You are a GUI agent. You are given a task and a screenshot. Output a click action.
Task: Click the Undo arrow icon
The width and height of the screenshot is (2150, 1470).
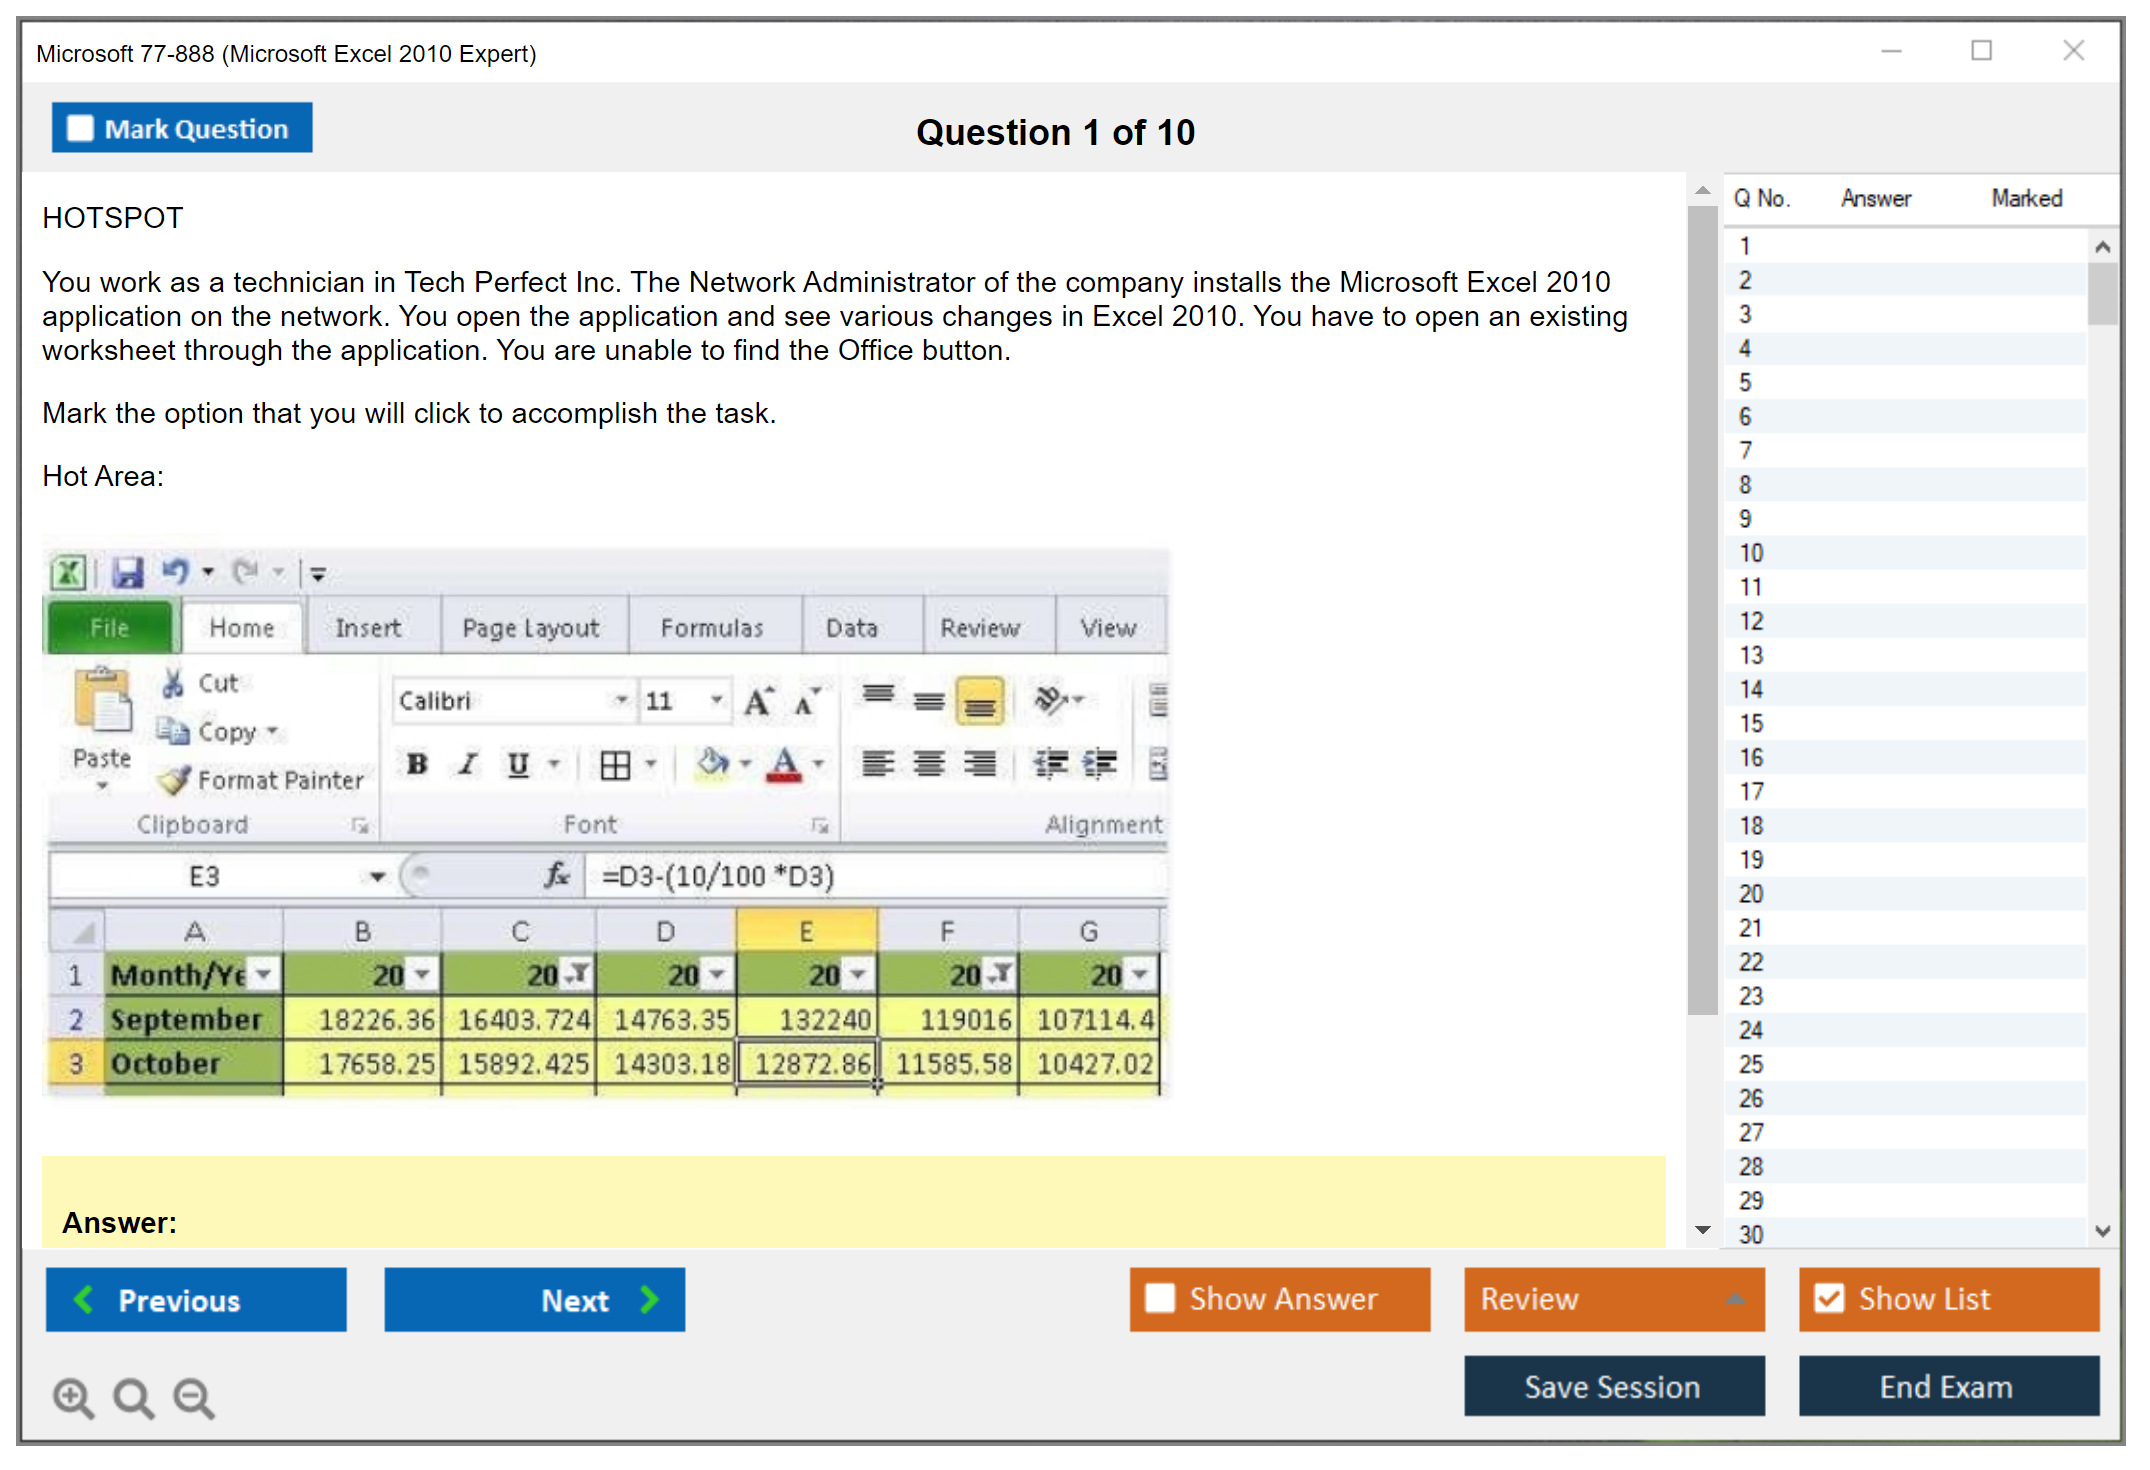tap(175, 571)
